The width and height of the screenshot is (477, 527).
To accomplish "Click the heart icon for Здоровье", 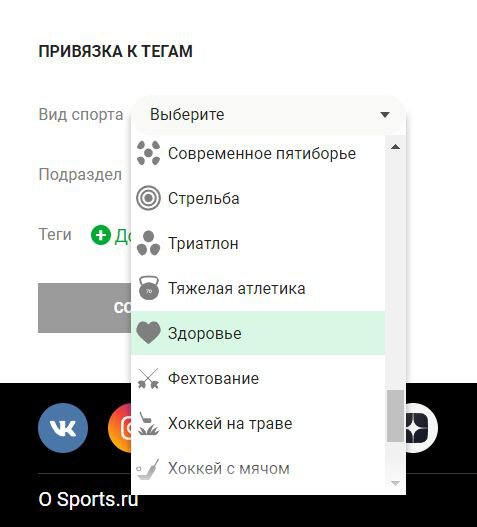I will [x=148, y=333].
